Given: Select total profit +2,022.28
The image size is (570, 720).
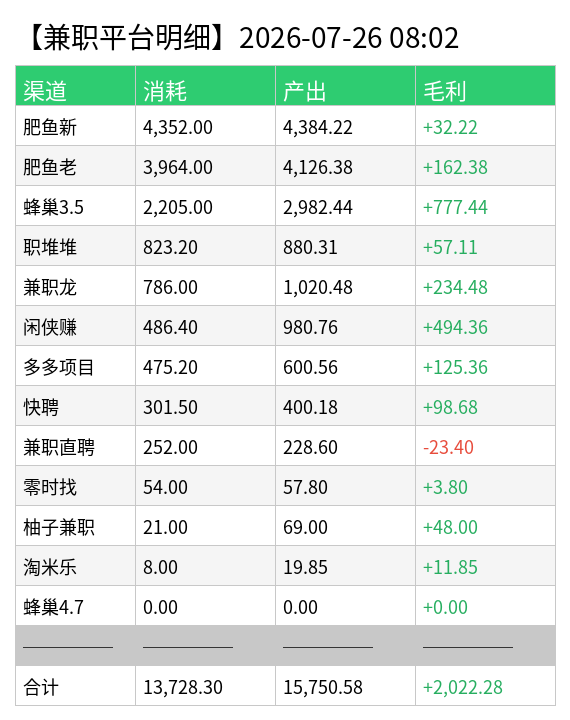Looking at the screenshot, I should [463, 687].
